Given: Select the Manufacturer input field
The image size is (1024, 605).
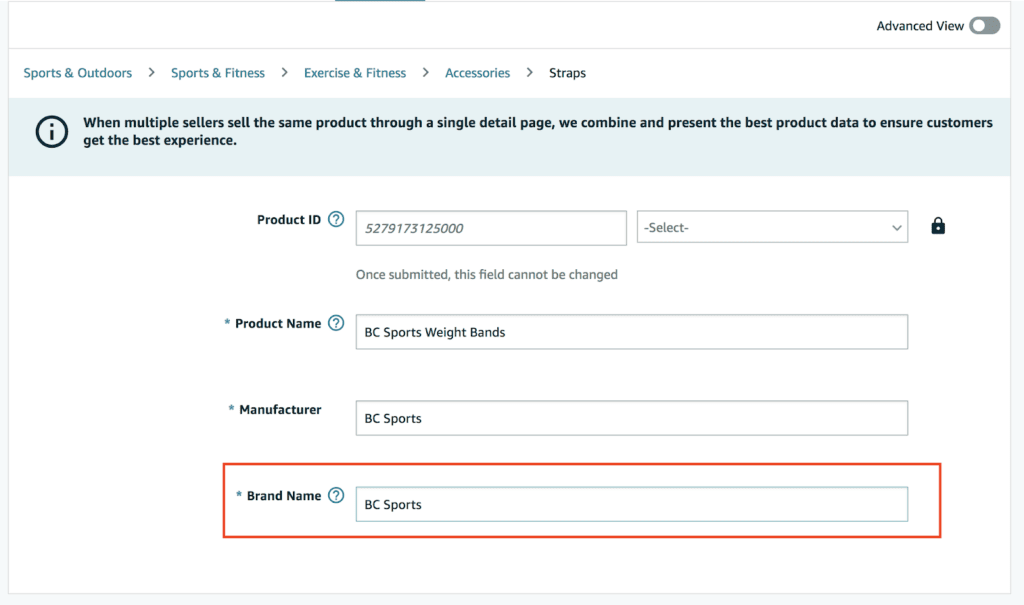Looking at the screenshot, I should coord(631,418).
